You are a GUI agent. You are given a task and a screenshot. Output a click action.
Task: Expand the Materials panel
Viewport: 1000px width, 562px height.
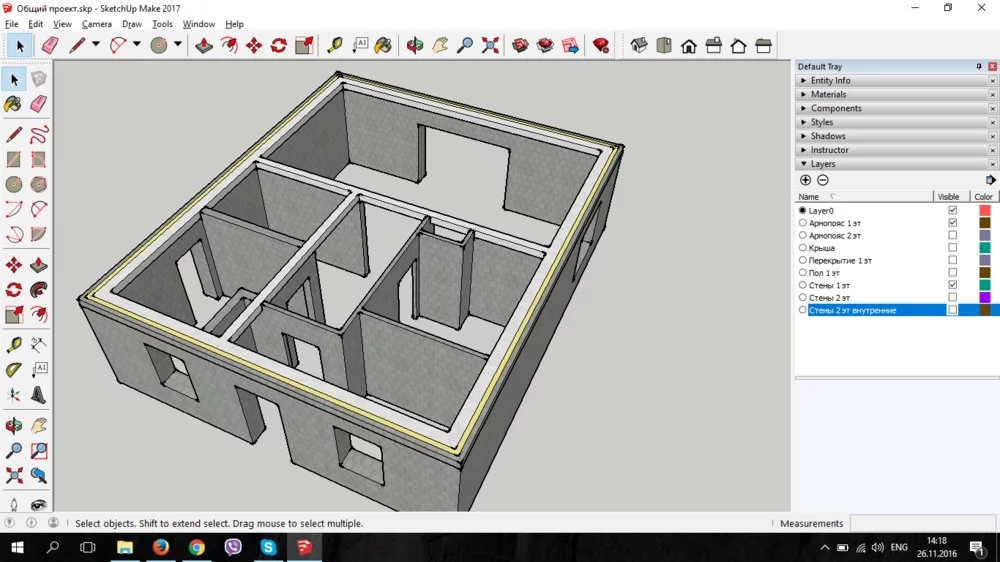[x=828, y=94]
